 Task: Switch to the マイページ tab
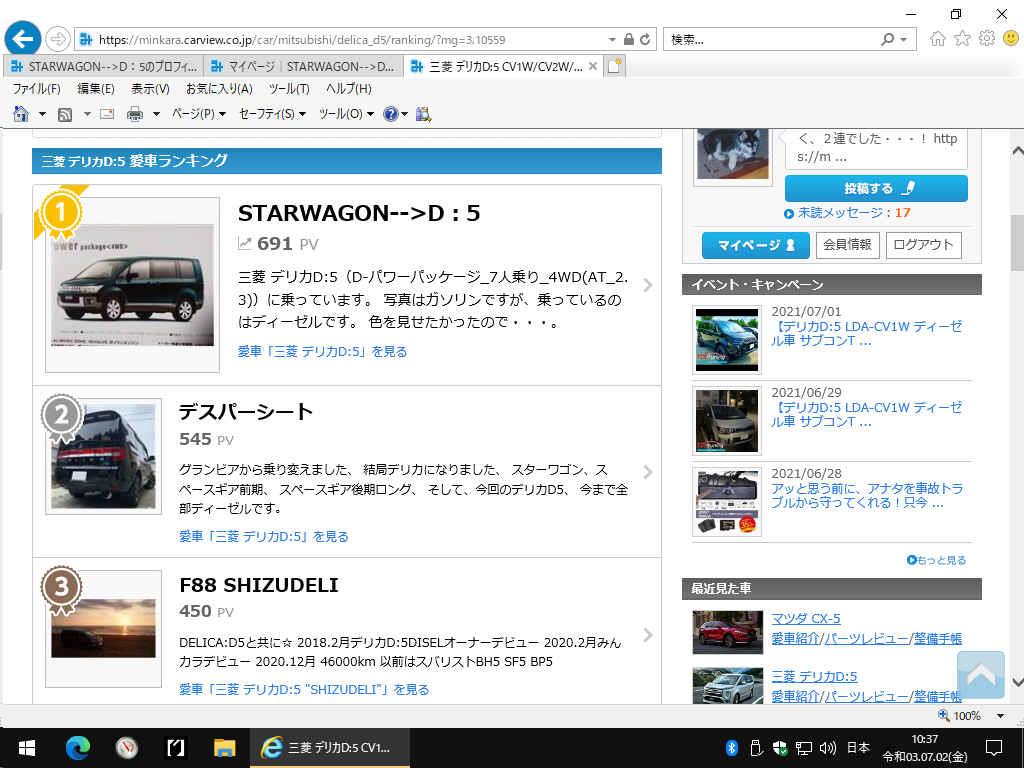(303, 66)
